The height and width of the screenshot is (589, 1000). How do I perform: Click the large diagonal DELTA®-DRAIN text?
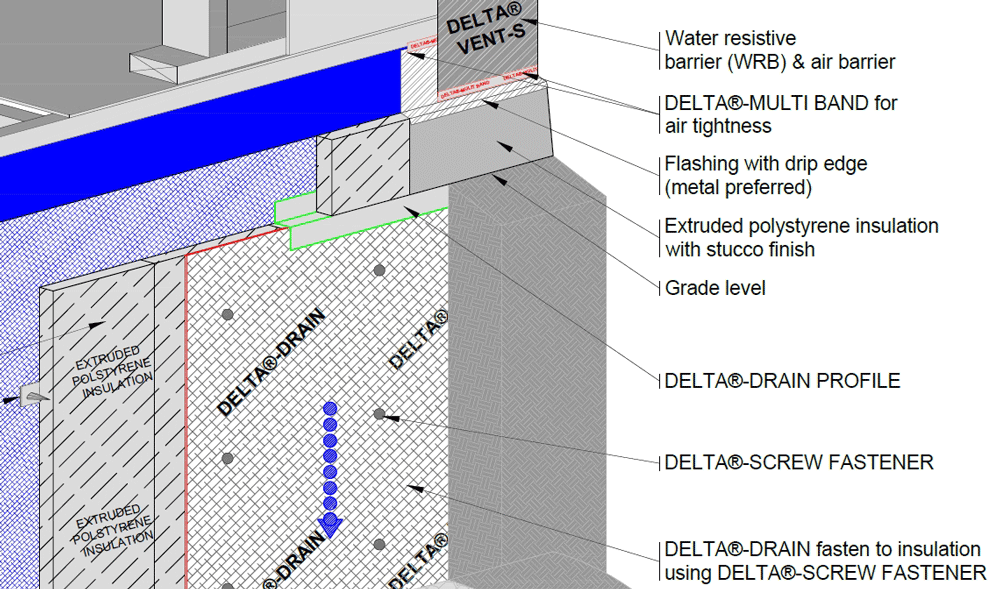[x=271, y=362]
